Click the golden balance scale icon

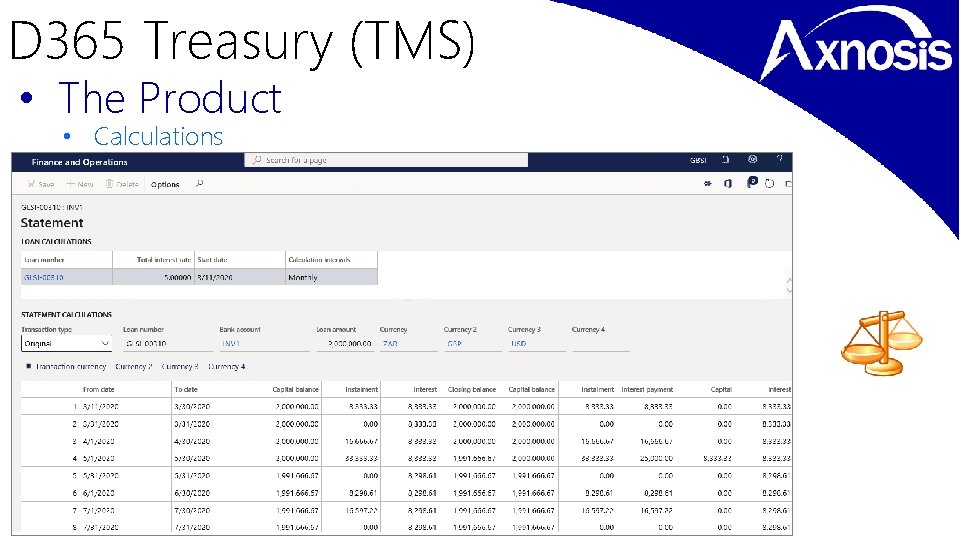pyautogui.click(x=882, y=342)
